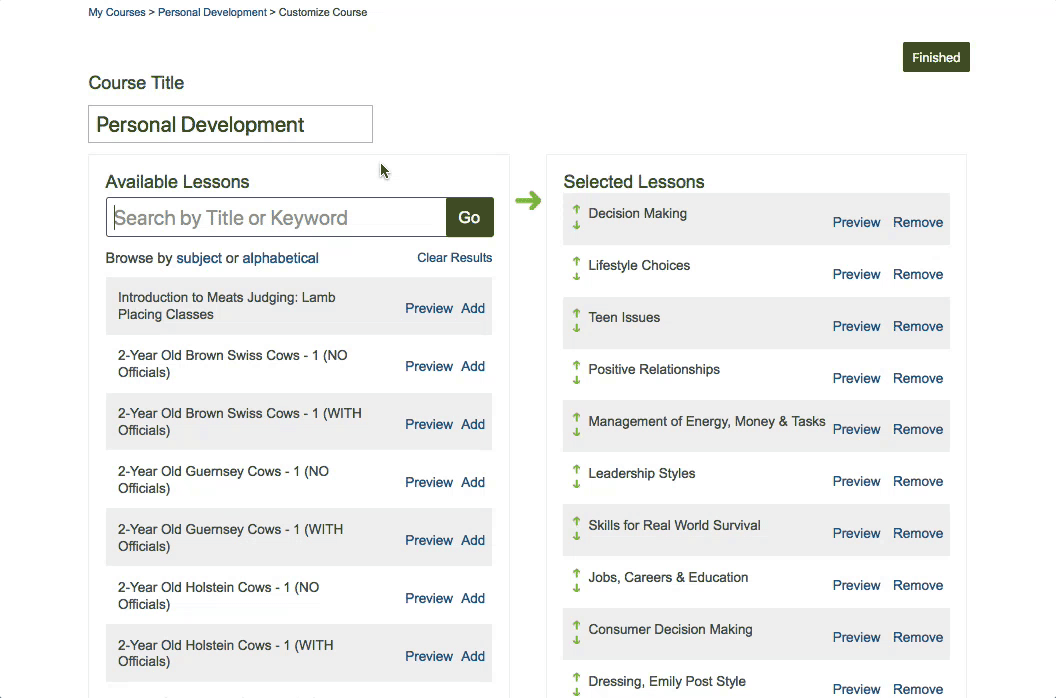Clear Results of lesson search
The image size is (1056, 698).
pos(455,257)
